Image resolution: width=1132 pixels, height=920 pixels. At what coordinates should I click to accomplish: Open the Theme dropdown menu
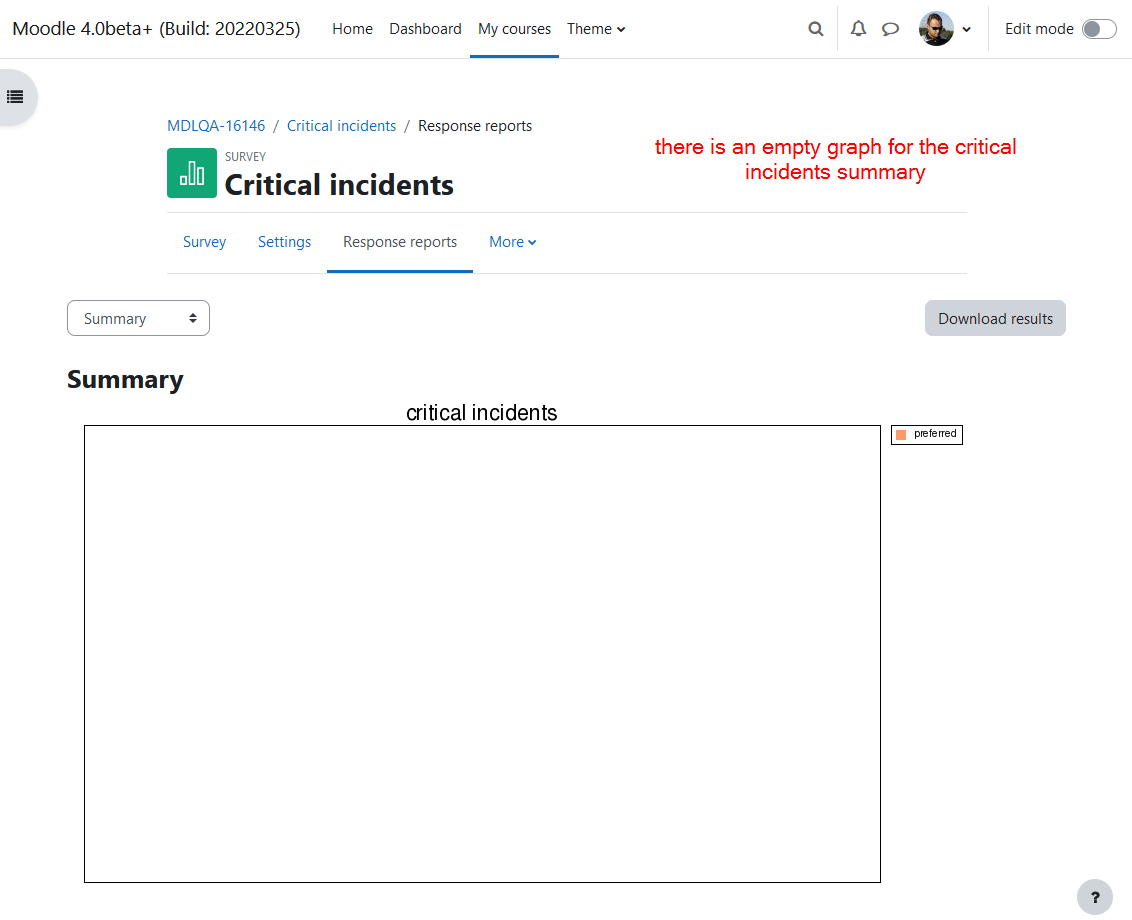[596, 29]
